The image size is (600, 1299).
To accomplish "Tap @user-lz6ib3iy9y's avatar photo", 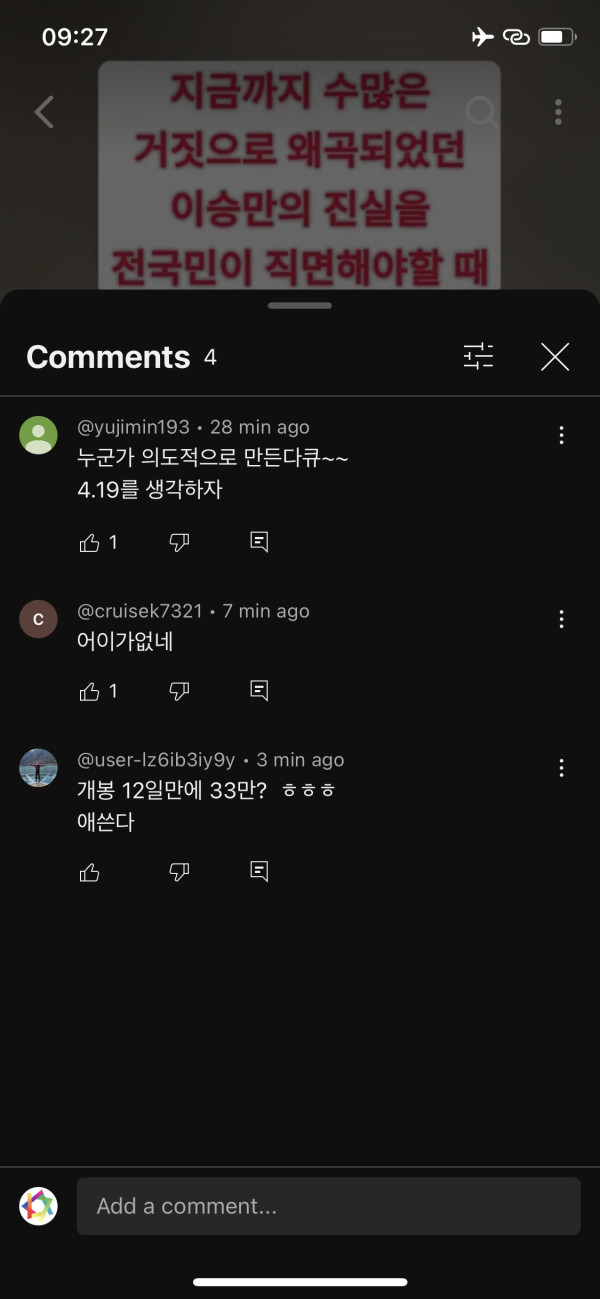I will (38, 768).
